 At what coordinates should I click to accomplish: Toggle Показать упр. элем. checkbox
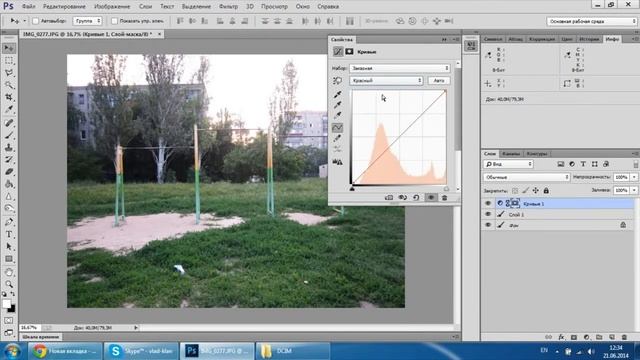pos(114,21)
